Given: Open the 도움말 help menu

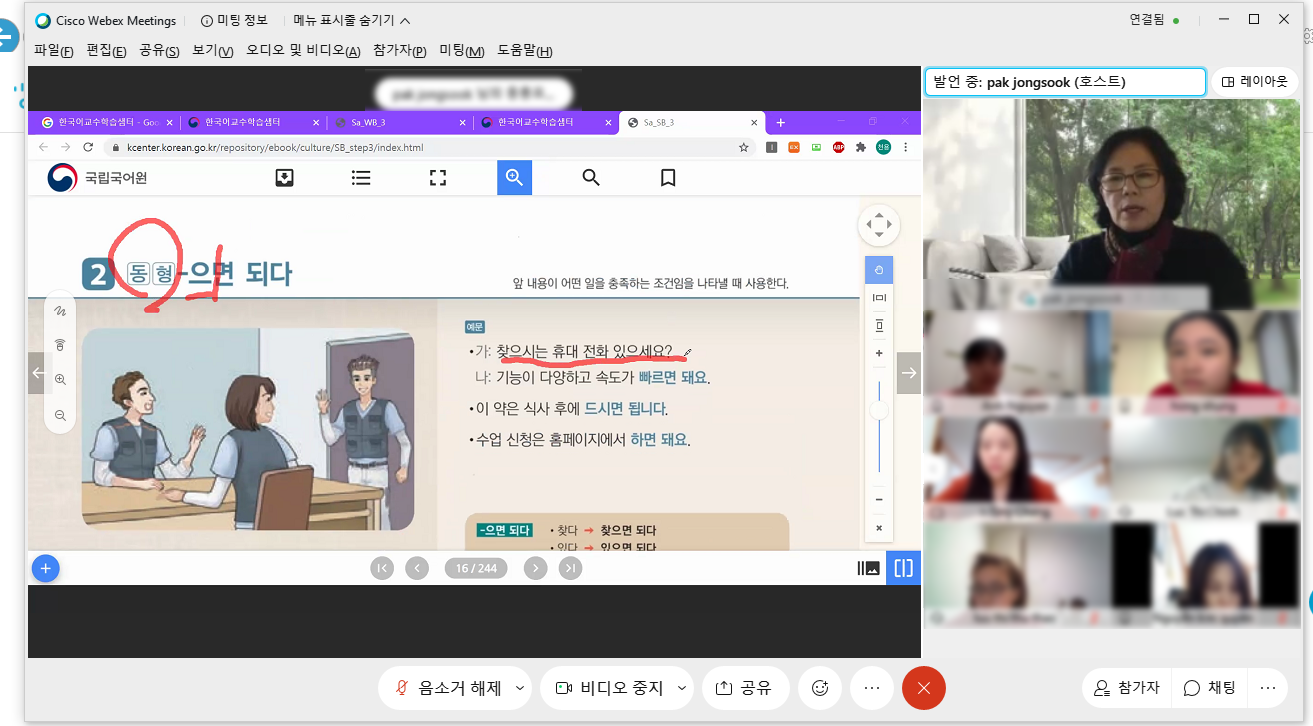Looking at the screenshot, I should click(x=524, y=51).
